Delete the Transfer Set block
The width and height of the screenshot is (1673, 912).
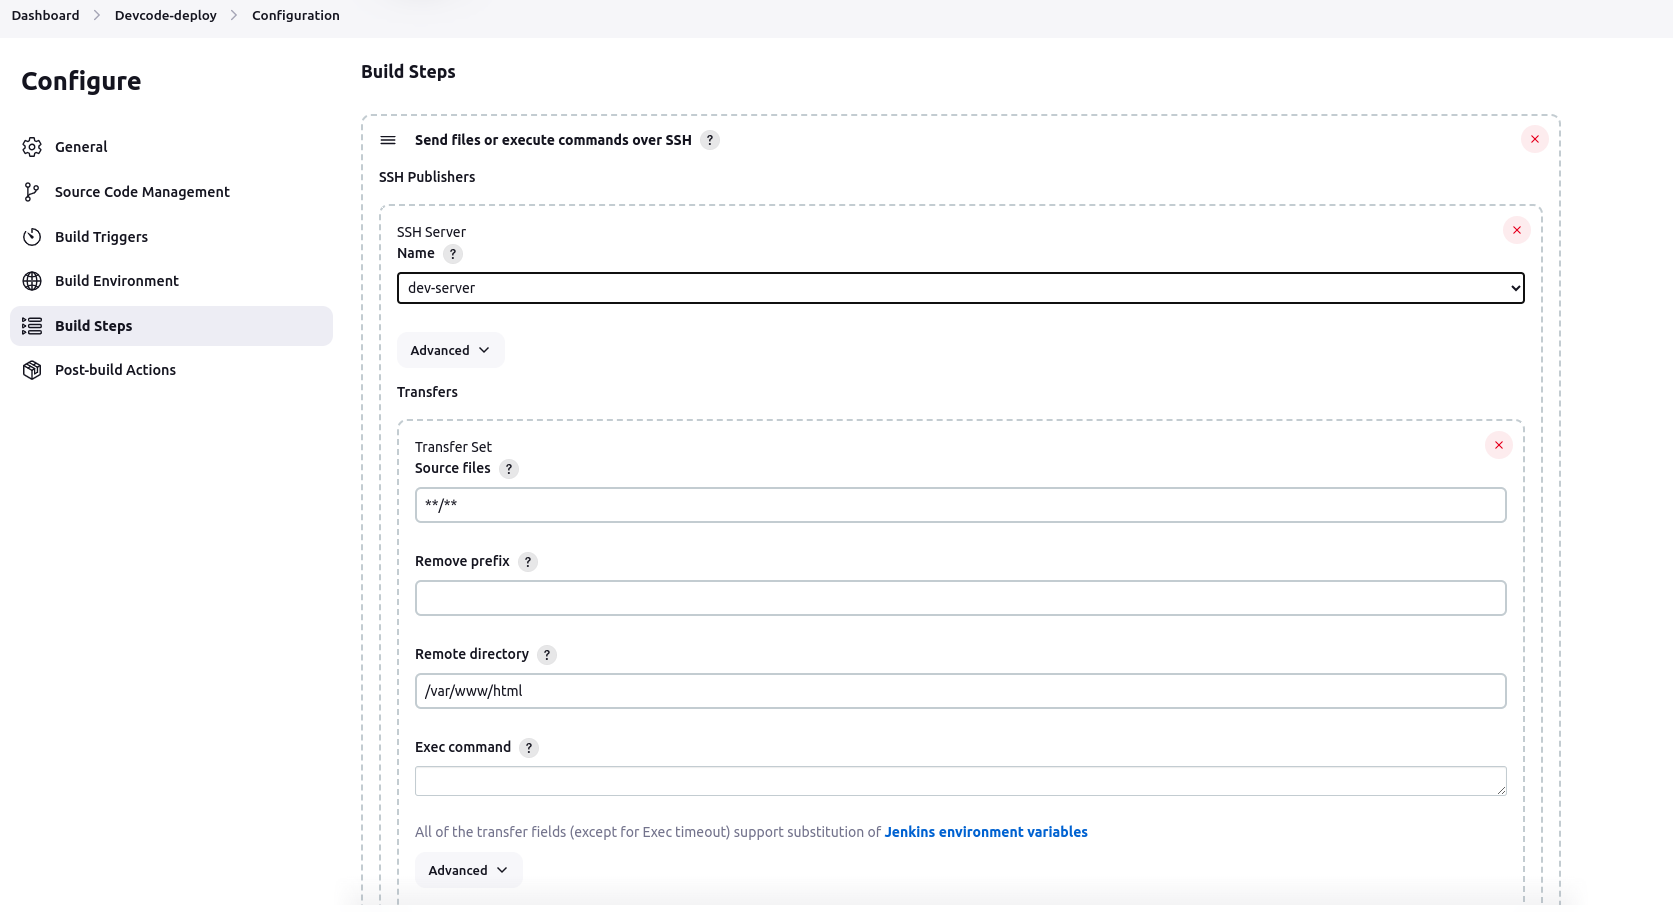click(1498, 445)
